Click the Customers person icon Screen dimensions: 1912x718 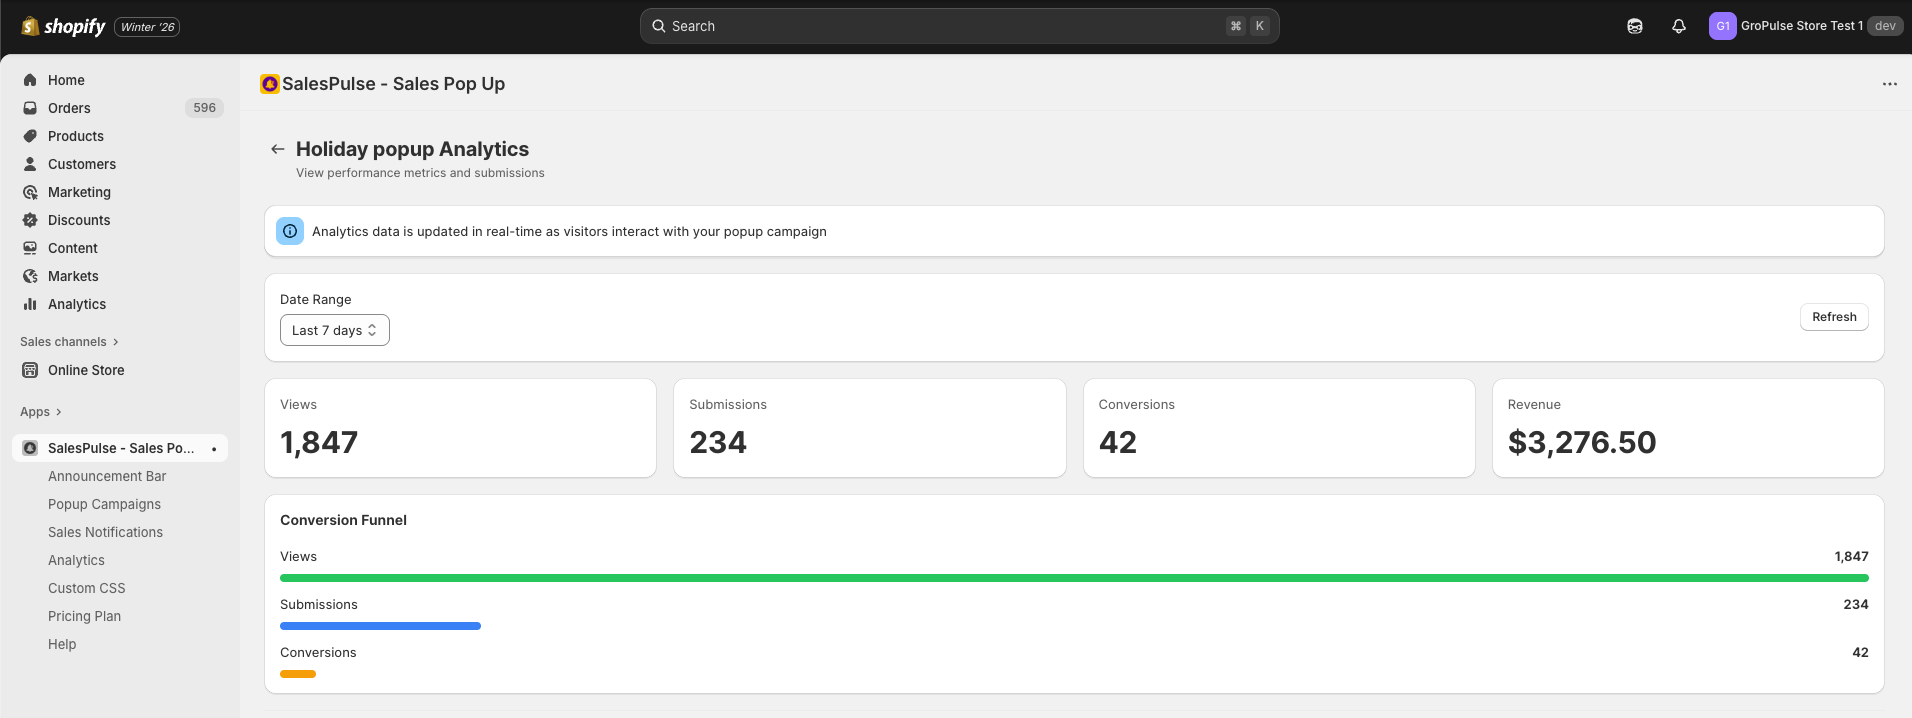click(x=30, y=164)
